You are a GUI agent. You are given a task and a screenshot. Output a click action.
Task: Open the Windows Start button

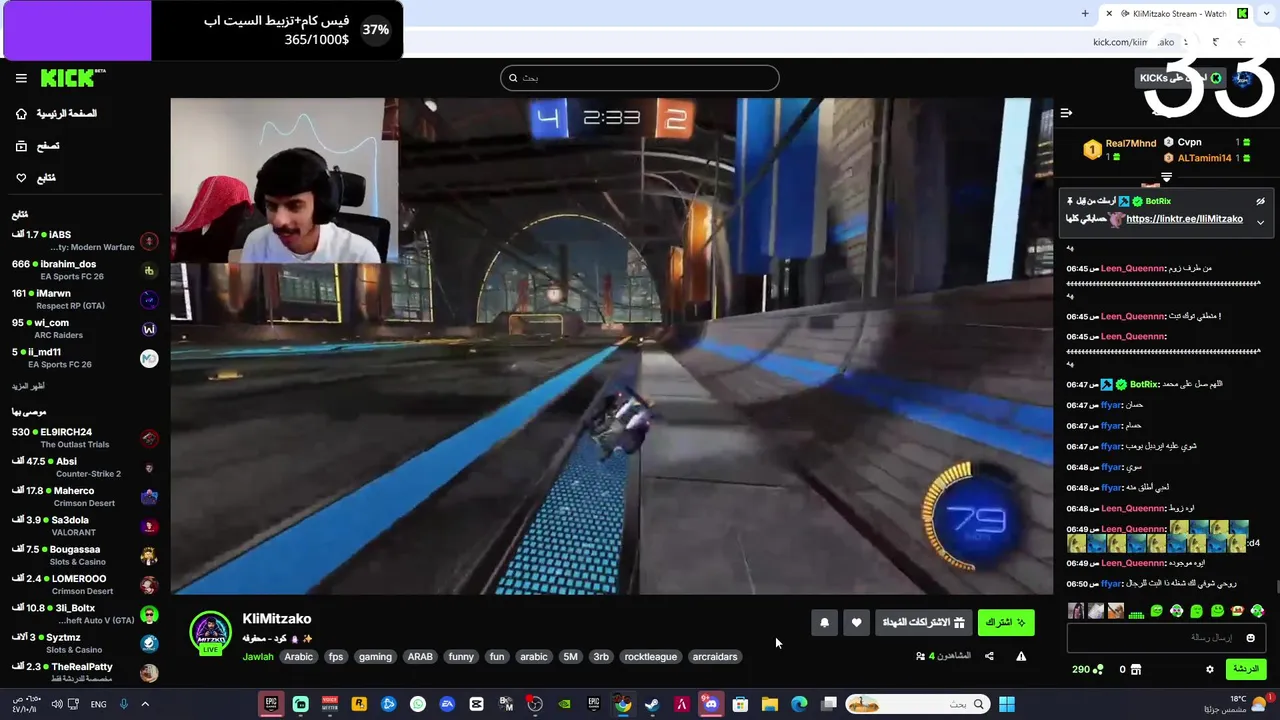pyautogui.click(x=1006, y=704)
